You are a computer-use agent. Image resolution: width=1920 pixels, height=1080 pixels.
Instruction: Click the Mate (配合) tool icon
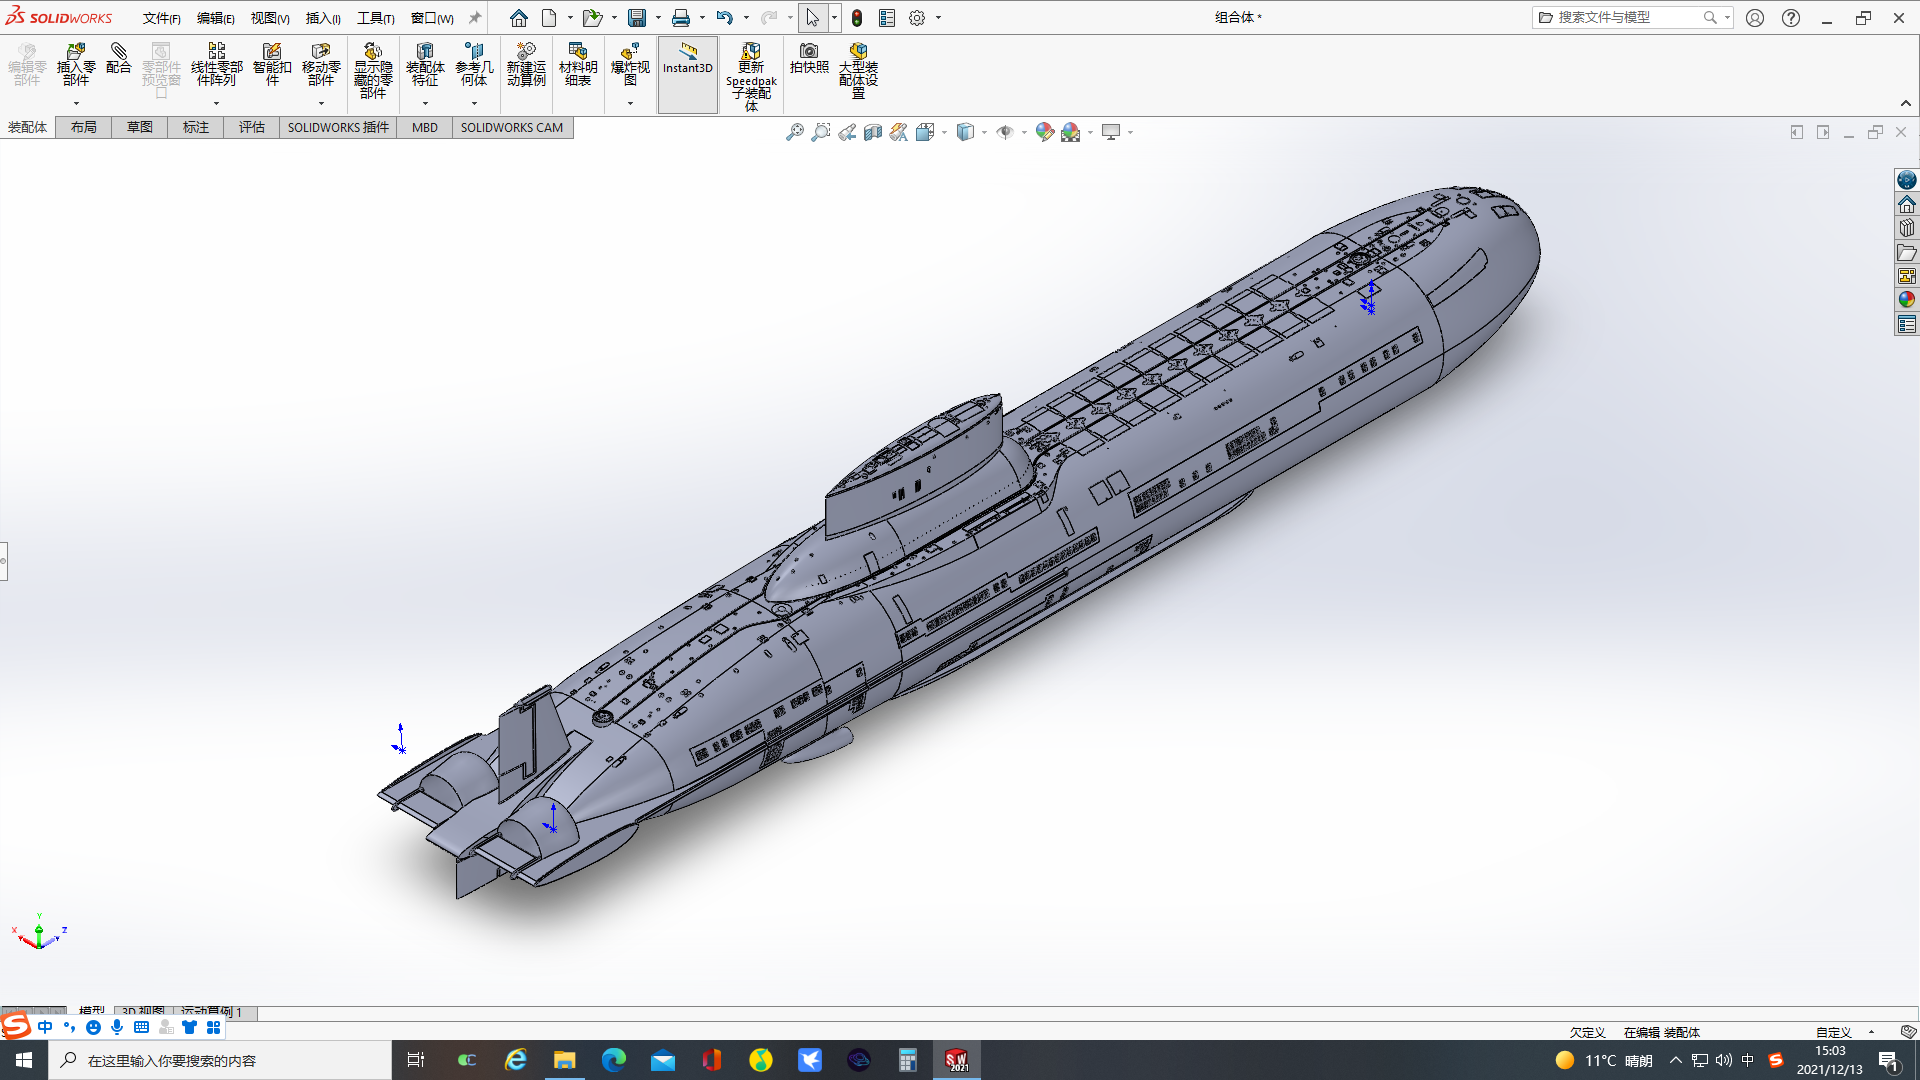[118, 58]
